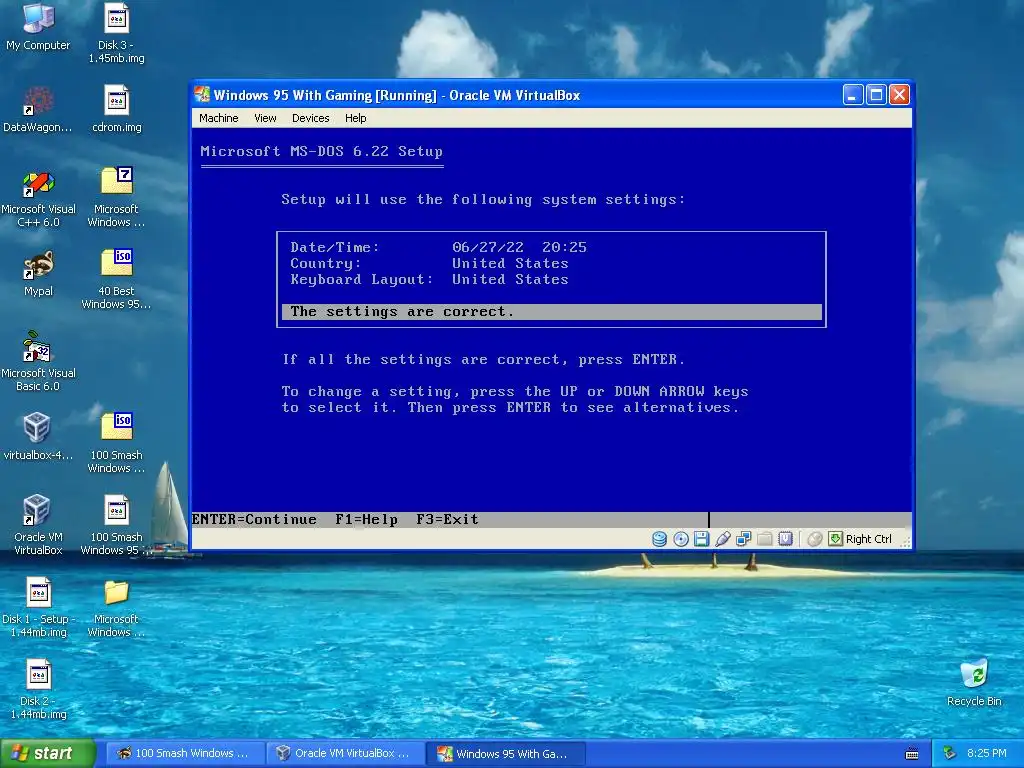Select the Oracle VM VirtualBox shortcut

click(38, 525)
